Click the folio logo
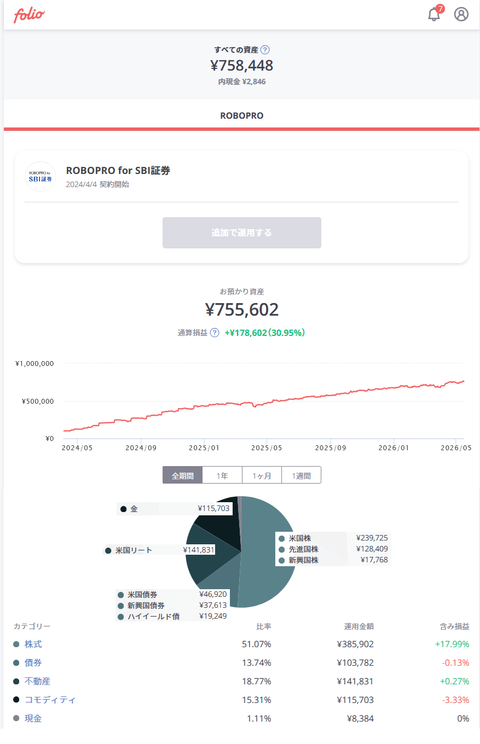 tap(29, 15)
